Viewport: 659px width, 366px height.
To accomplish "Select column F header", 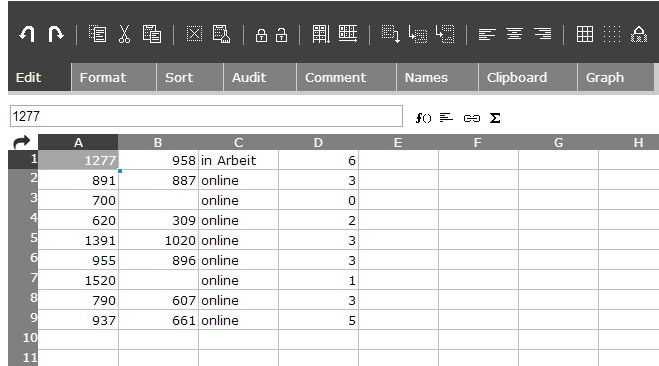I will (x=478, y=142).
